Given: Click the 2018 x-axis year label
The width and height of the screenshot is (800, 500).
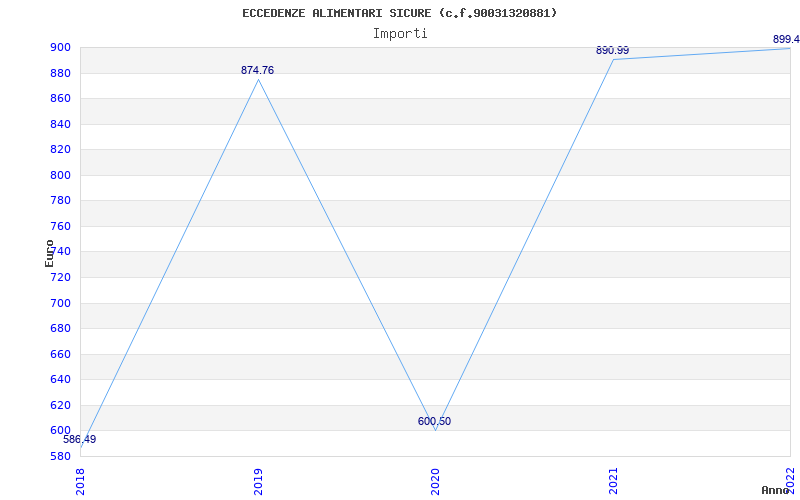Looking at the screenshot, I should click(80, 481).
